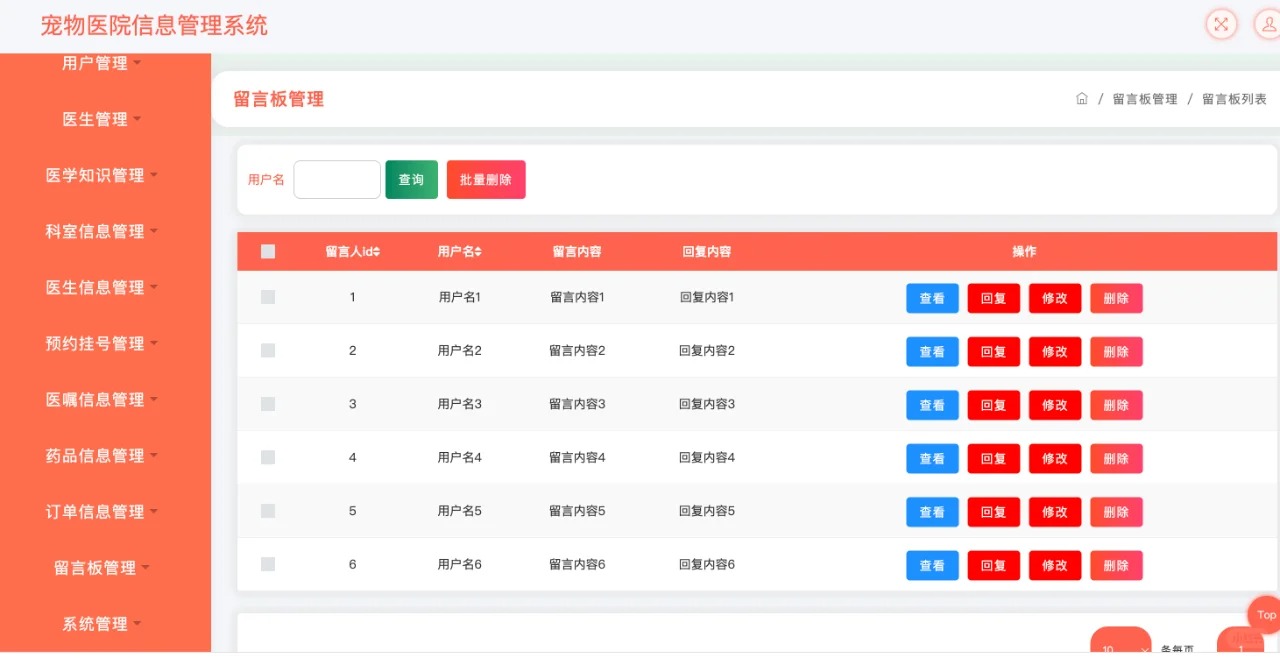The height and width of the screenshot is (658, 1280).
Task: Click 留言板列表 breadcrumb link
Action: (1234, 99)
